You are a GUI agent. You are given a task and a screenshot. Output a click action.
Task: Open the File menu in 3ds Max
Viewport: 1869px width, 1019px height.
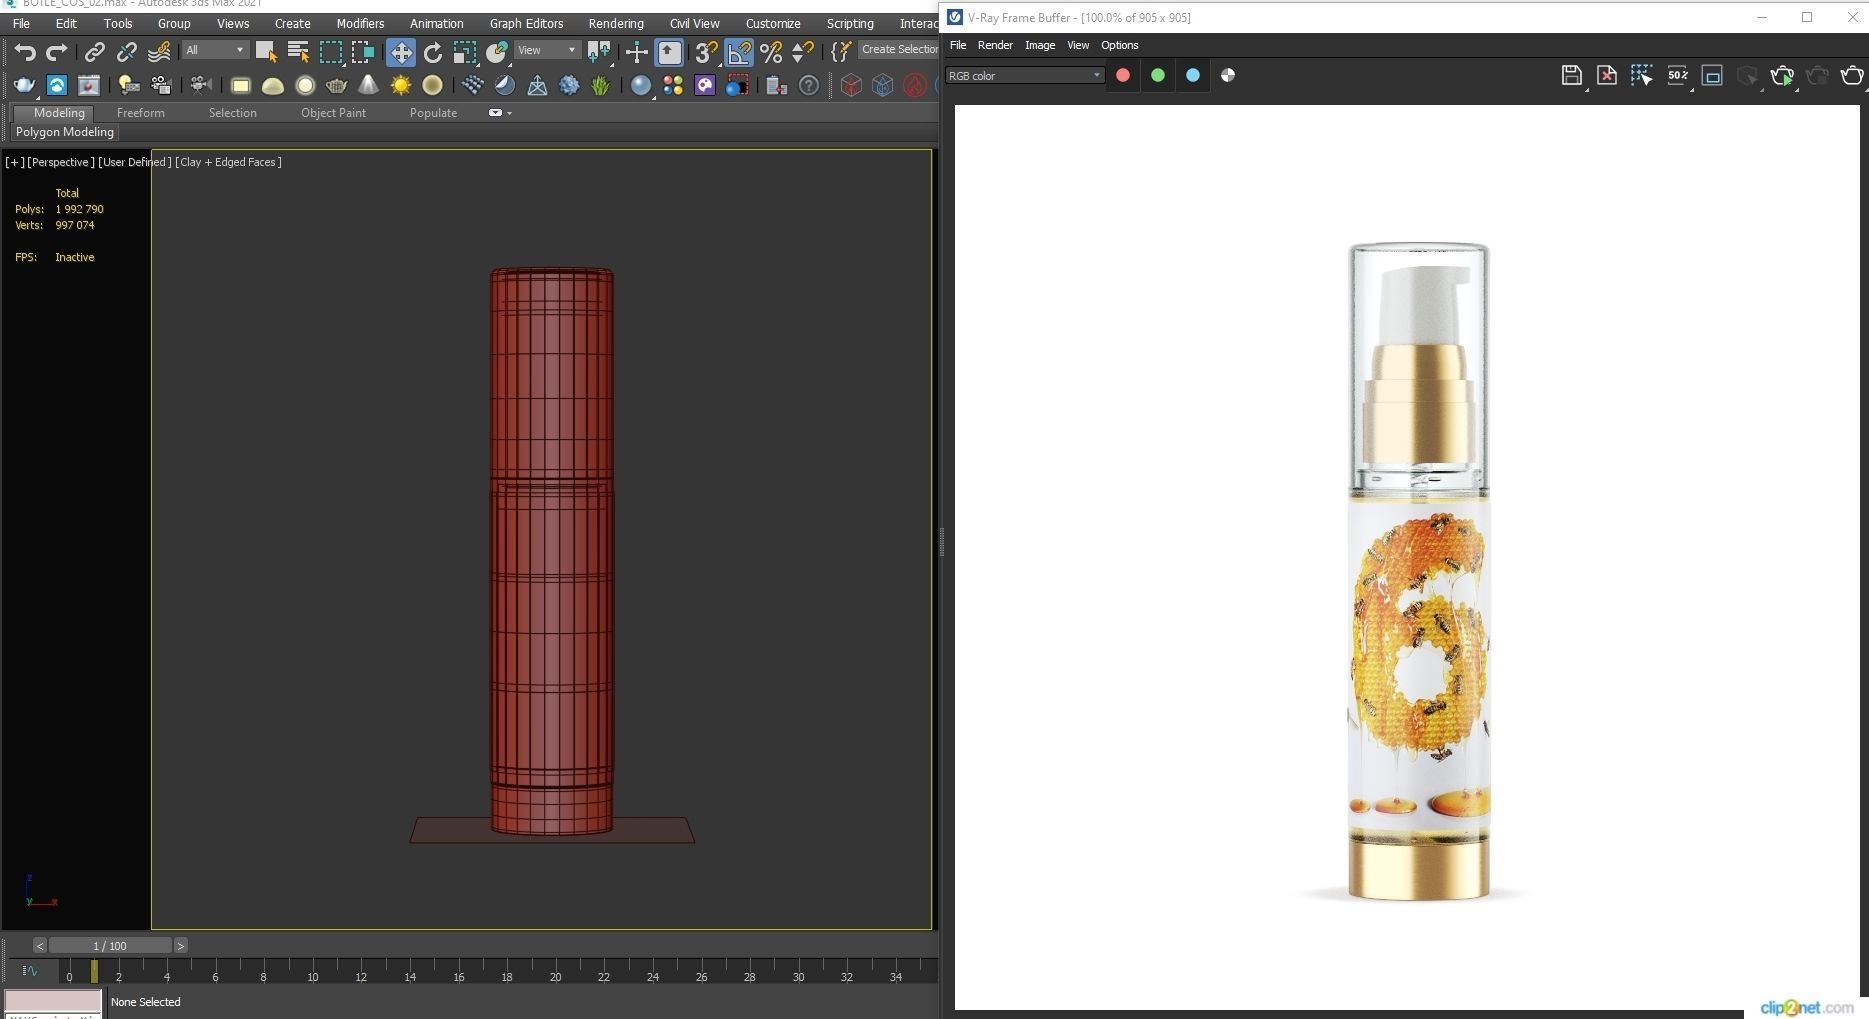click(20, 23)
